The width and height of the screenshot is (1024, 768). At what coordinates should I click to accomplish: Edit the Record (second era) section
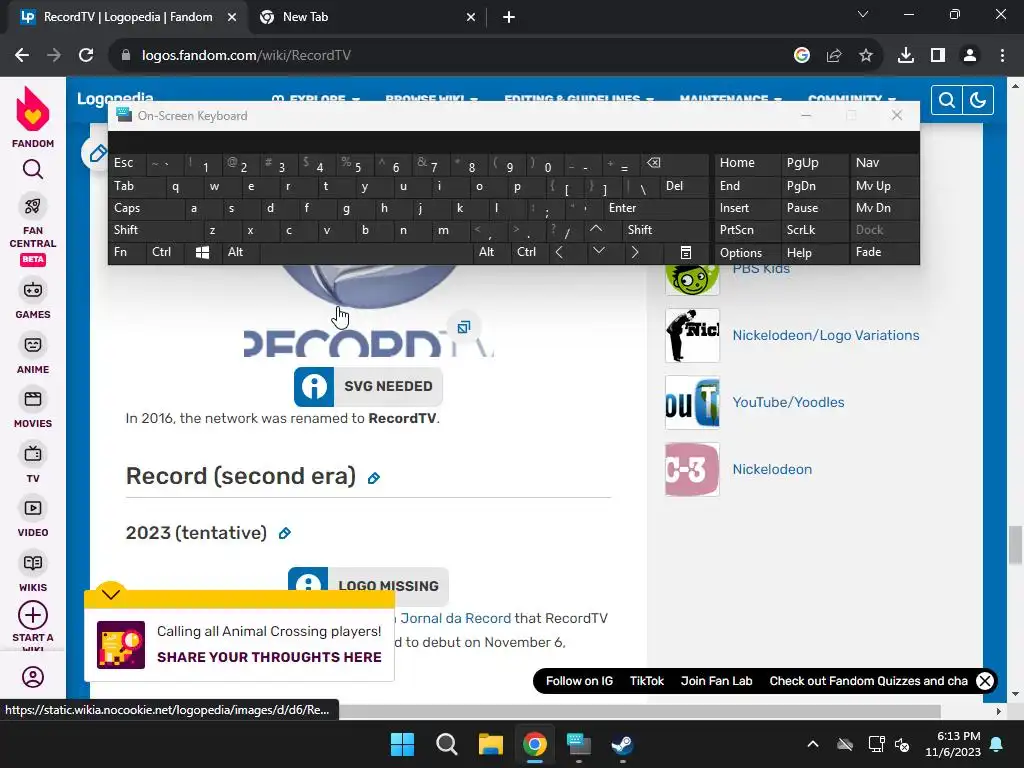click(x=374, y=478)
